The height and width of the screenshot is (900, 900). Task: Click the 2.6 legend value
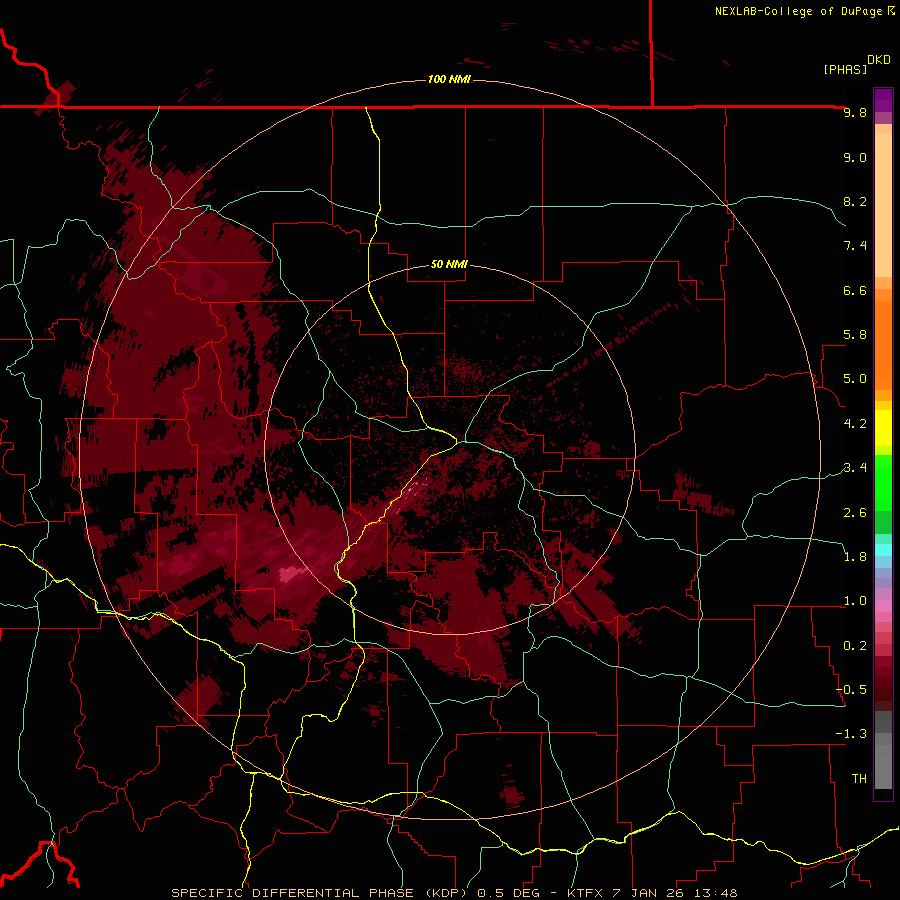tap(855, 513)
